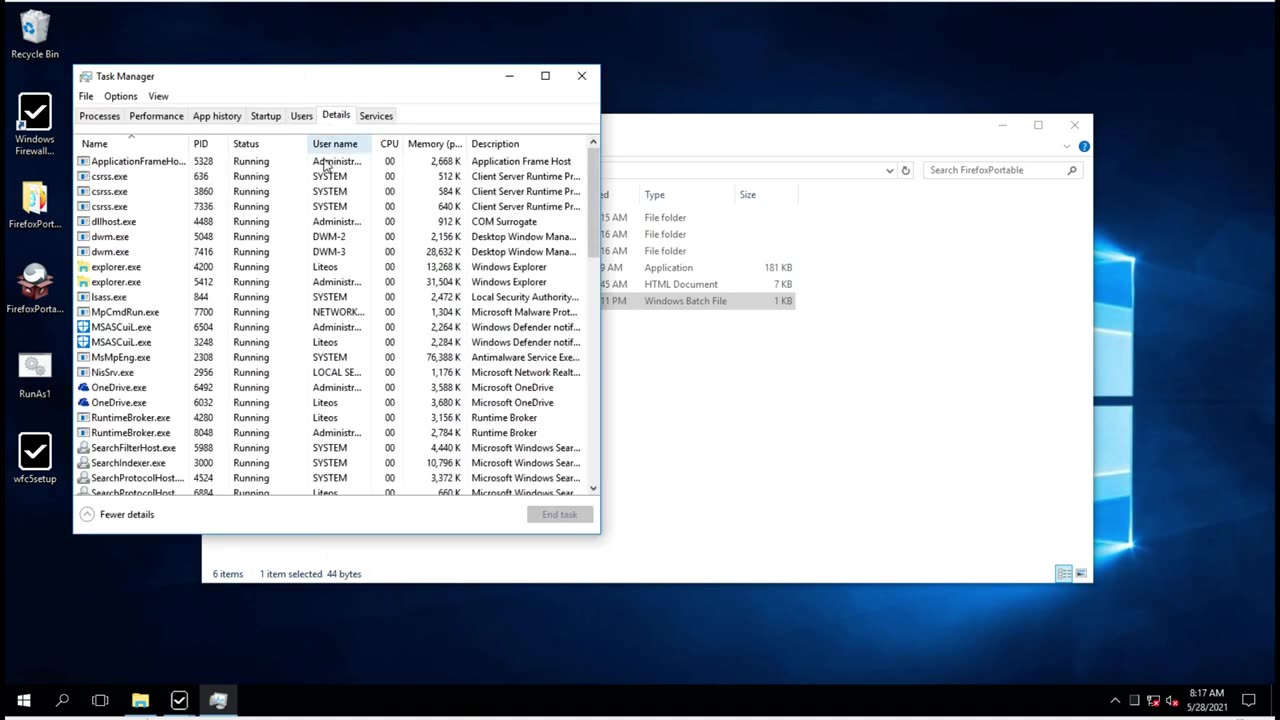
Task: Click the SearchIndexer.exe process icon
Action: 84,463
